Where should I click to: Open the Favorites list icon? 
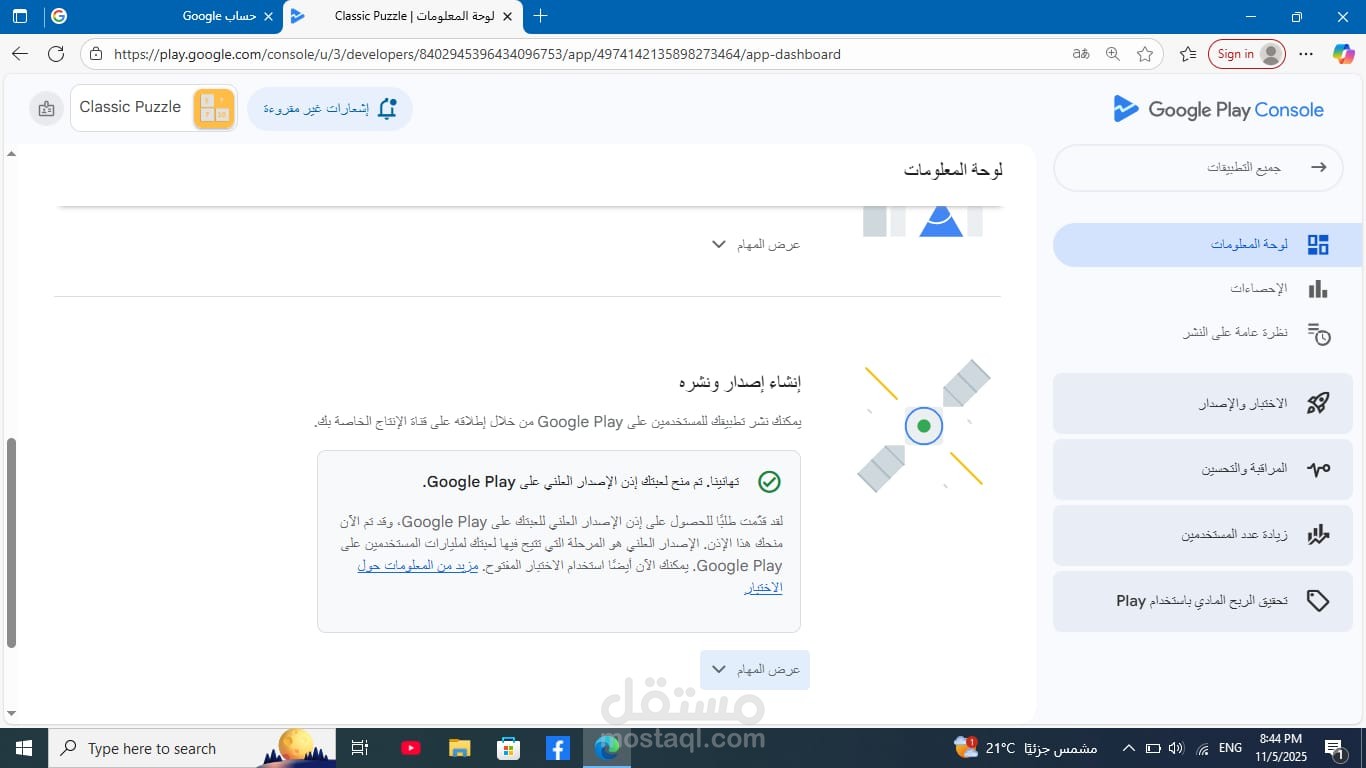tap(1188, 54)
